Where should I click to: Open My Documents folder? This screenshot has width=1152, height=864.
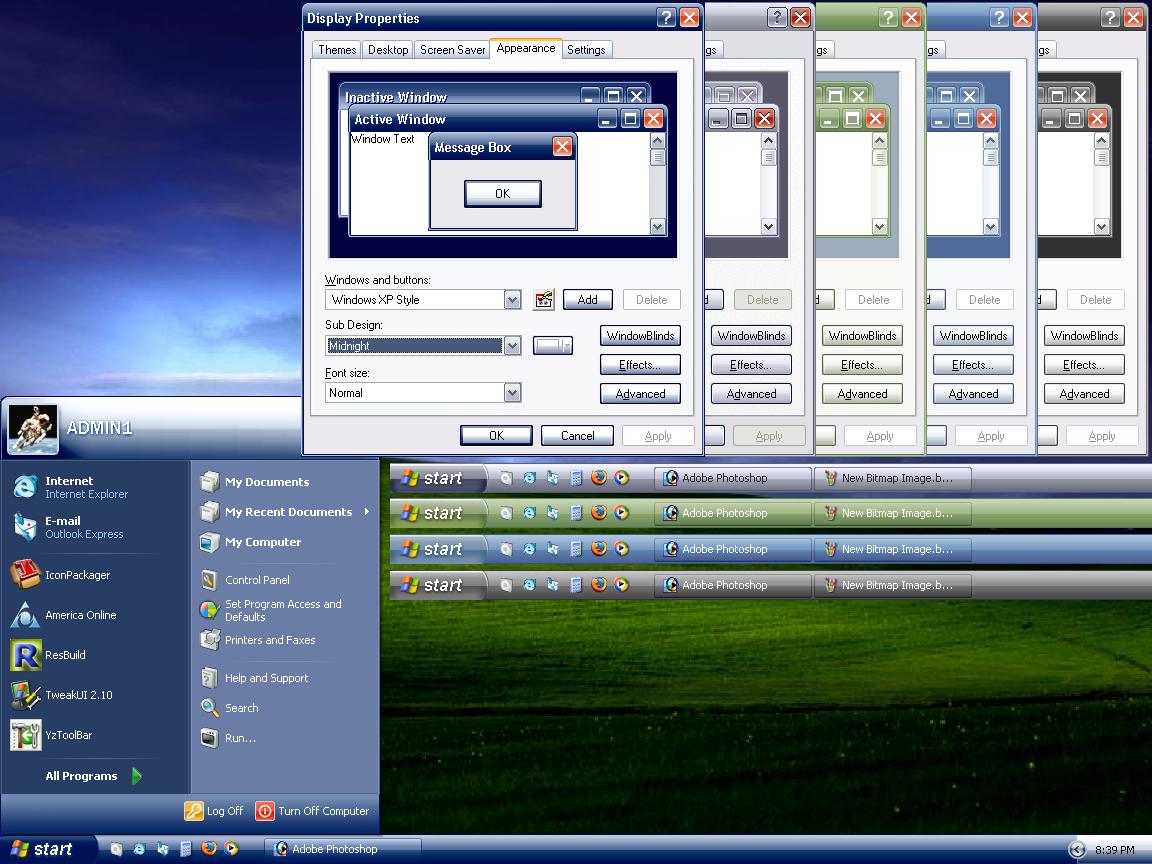pyautogui.click(x=255, y=482)
